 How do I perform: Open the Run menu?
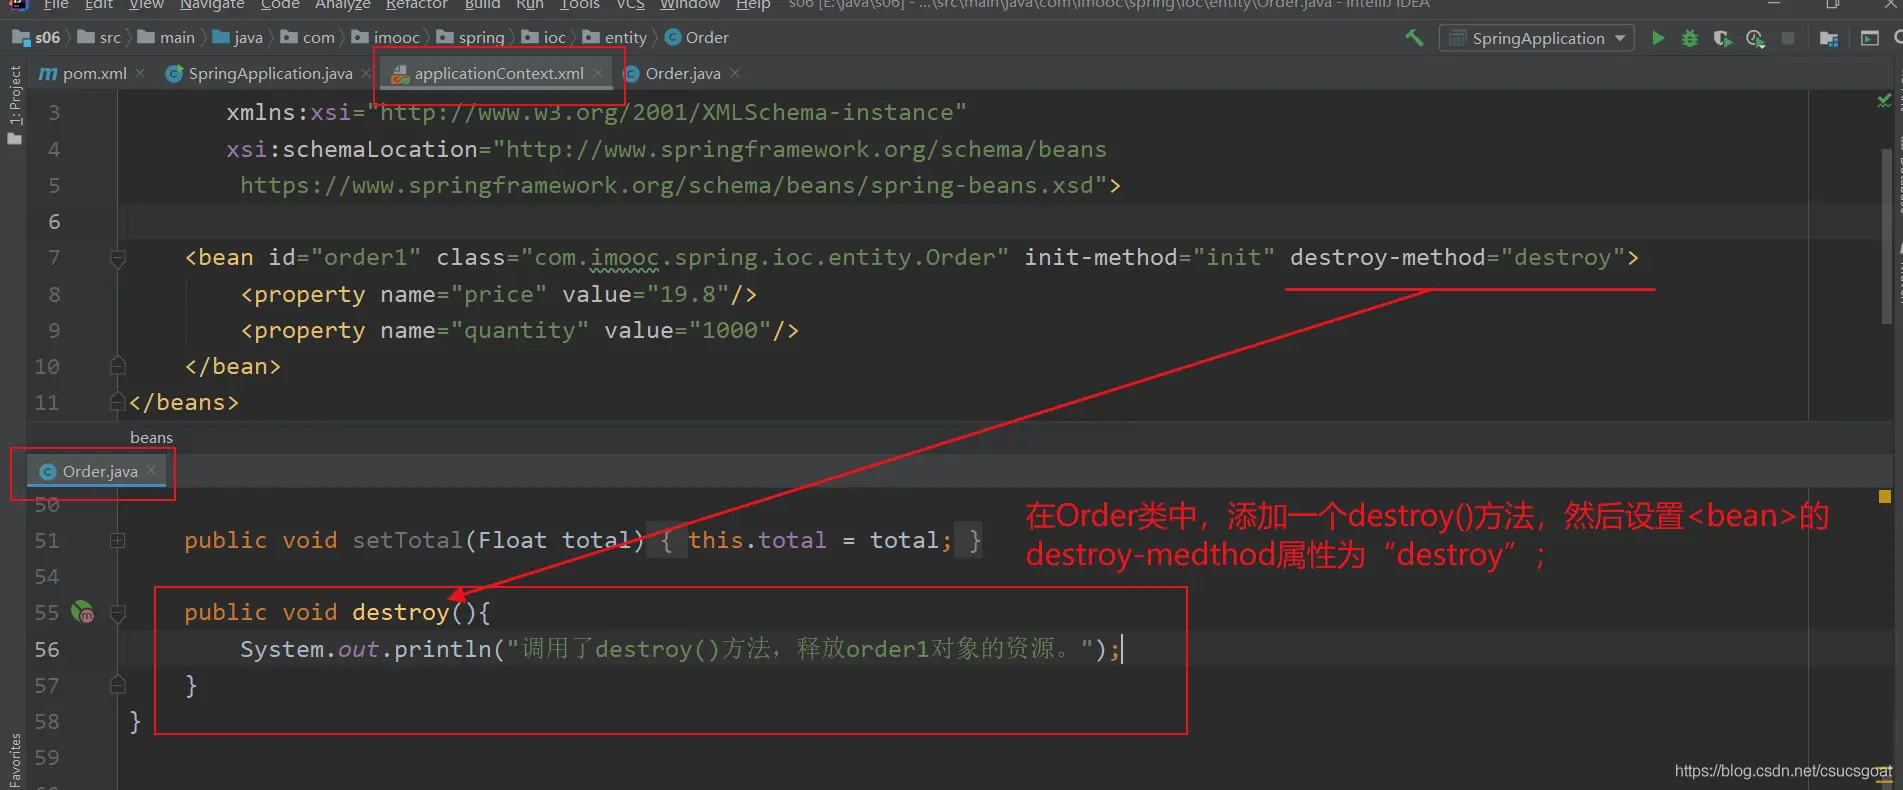coord(530,5)
